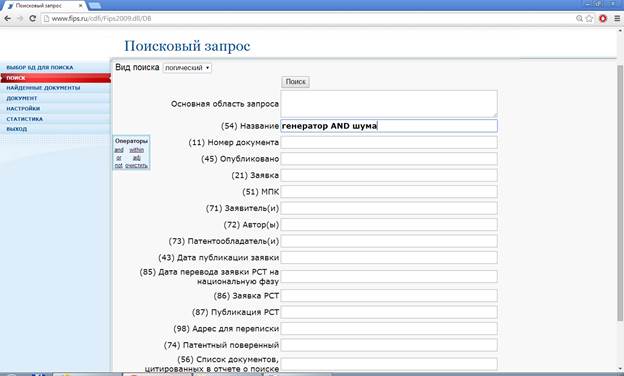Open the red Opera-style extension icon

point(603,18)
